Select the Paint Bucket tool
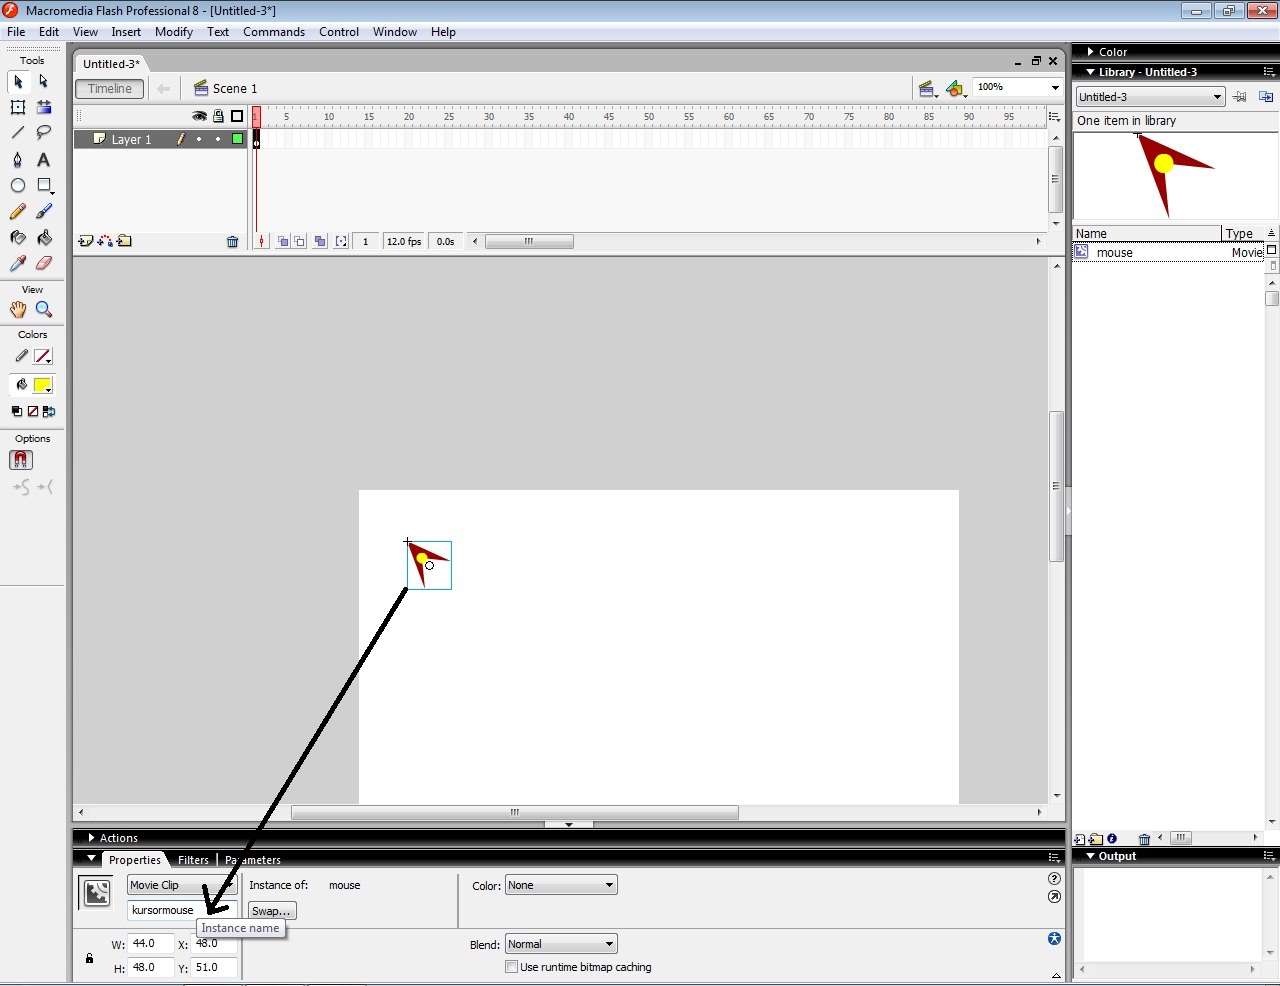Image resolution: width=1280 pixels, height=986 pixels. [x=43, y=238]
